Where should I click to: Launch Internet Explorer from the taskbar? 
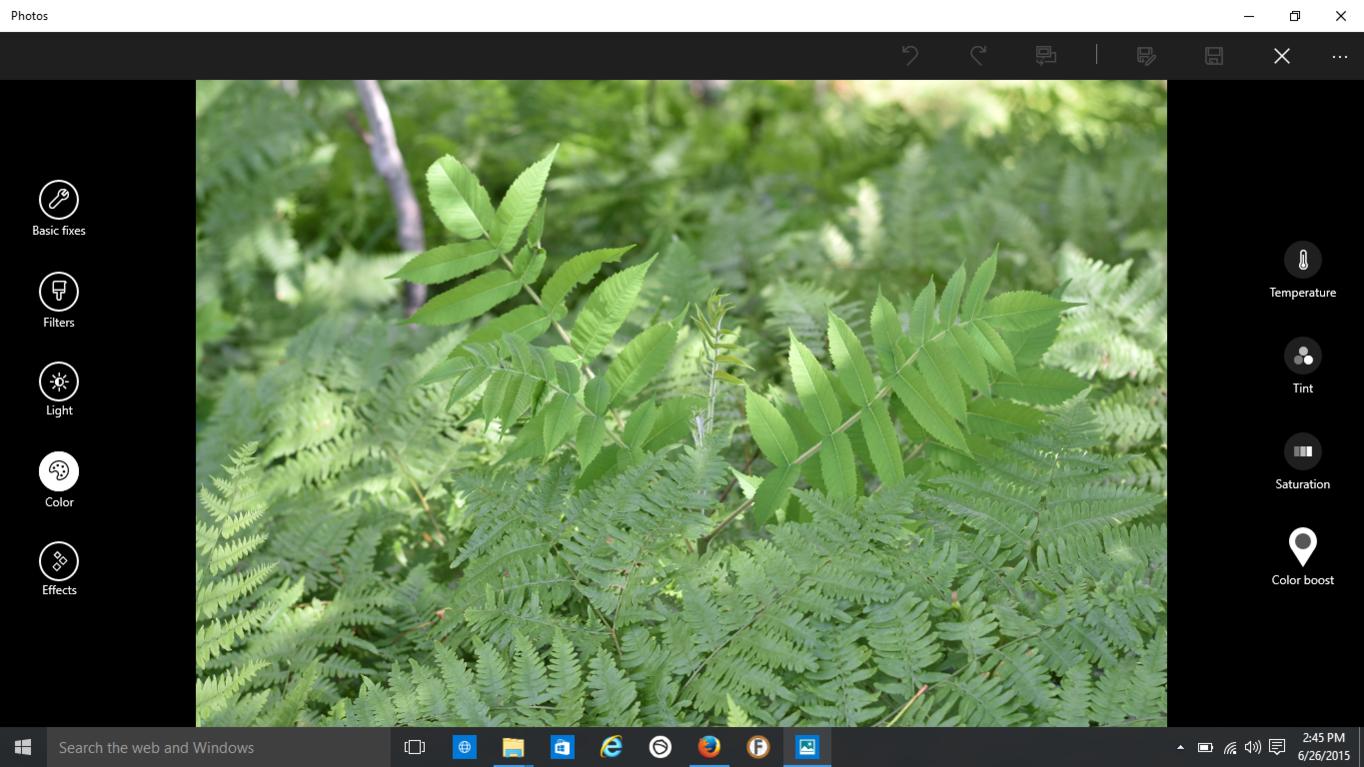[611, 747]
